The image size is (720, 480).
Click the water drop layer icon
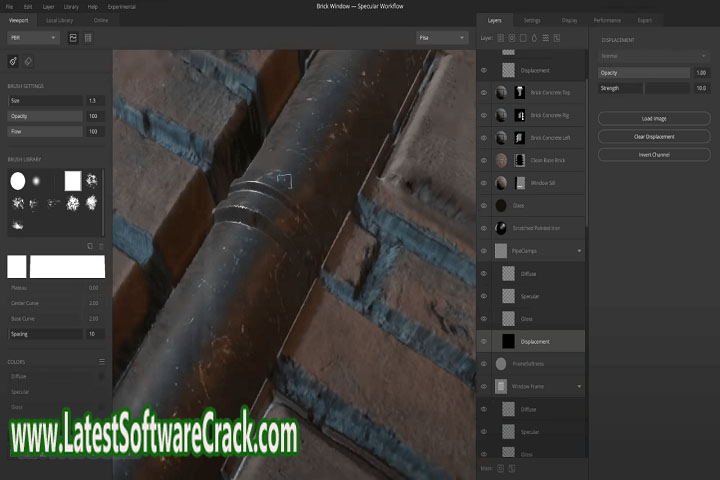click(x=536, y=37)
